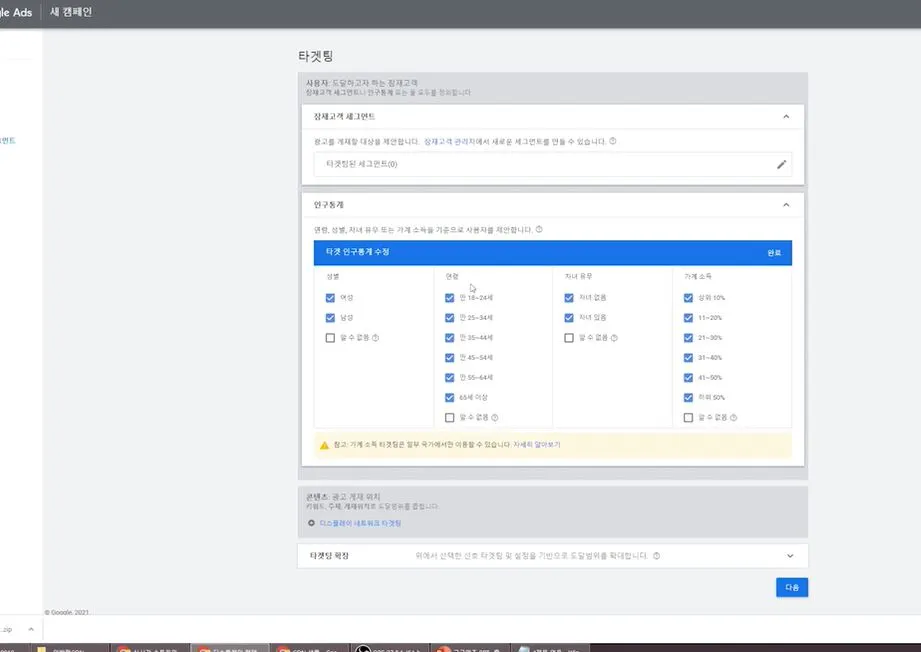Viewport: 921px width, 652px height.
Task: Uncheck the 하위 50% income checkbox
Action: 688,398
